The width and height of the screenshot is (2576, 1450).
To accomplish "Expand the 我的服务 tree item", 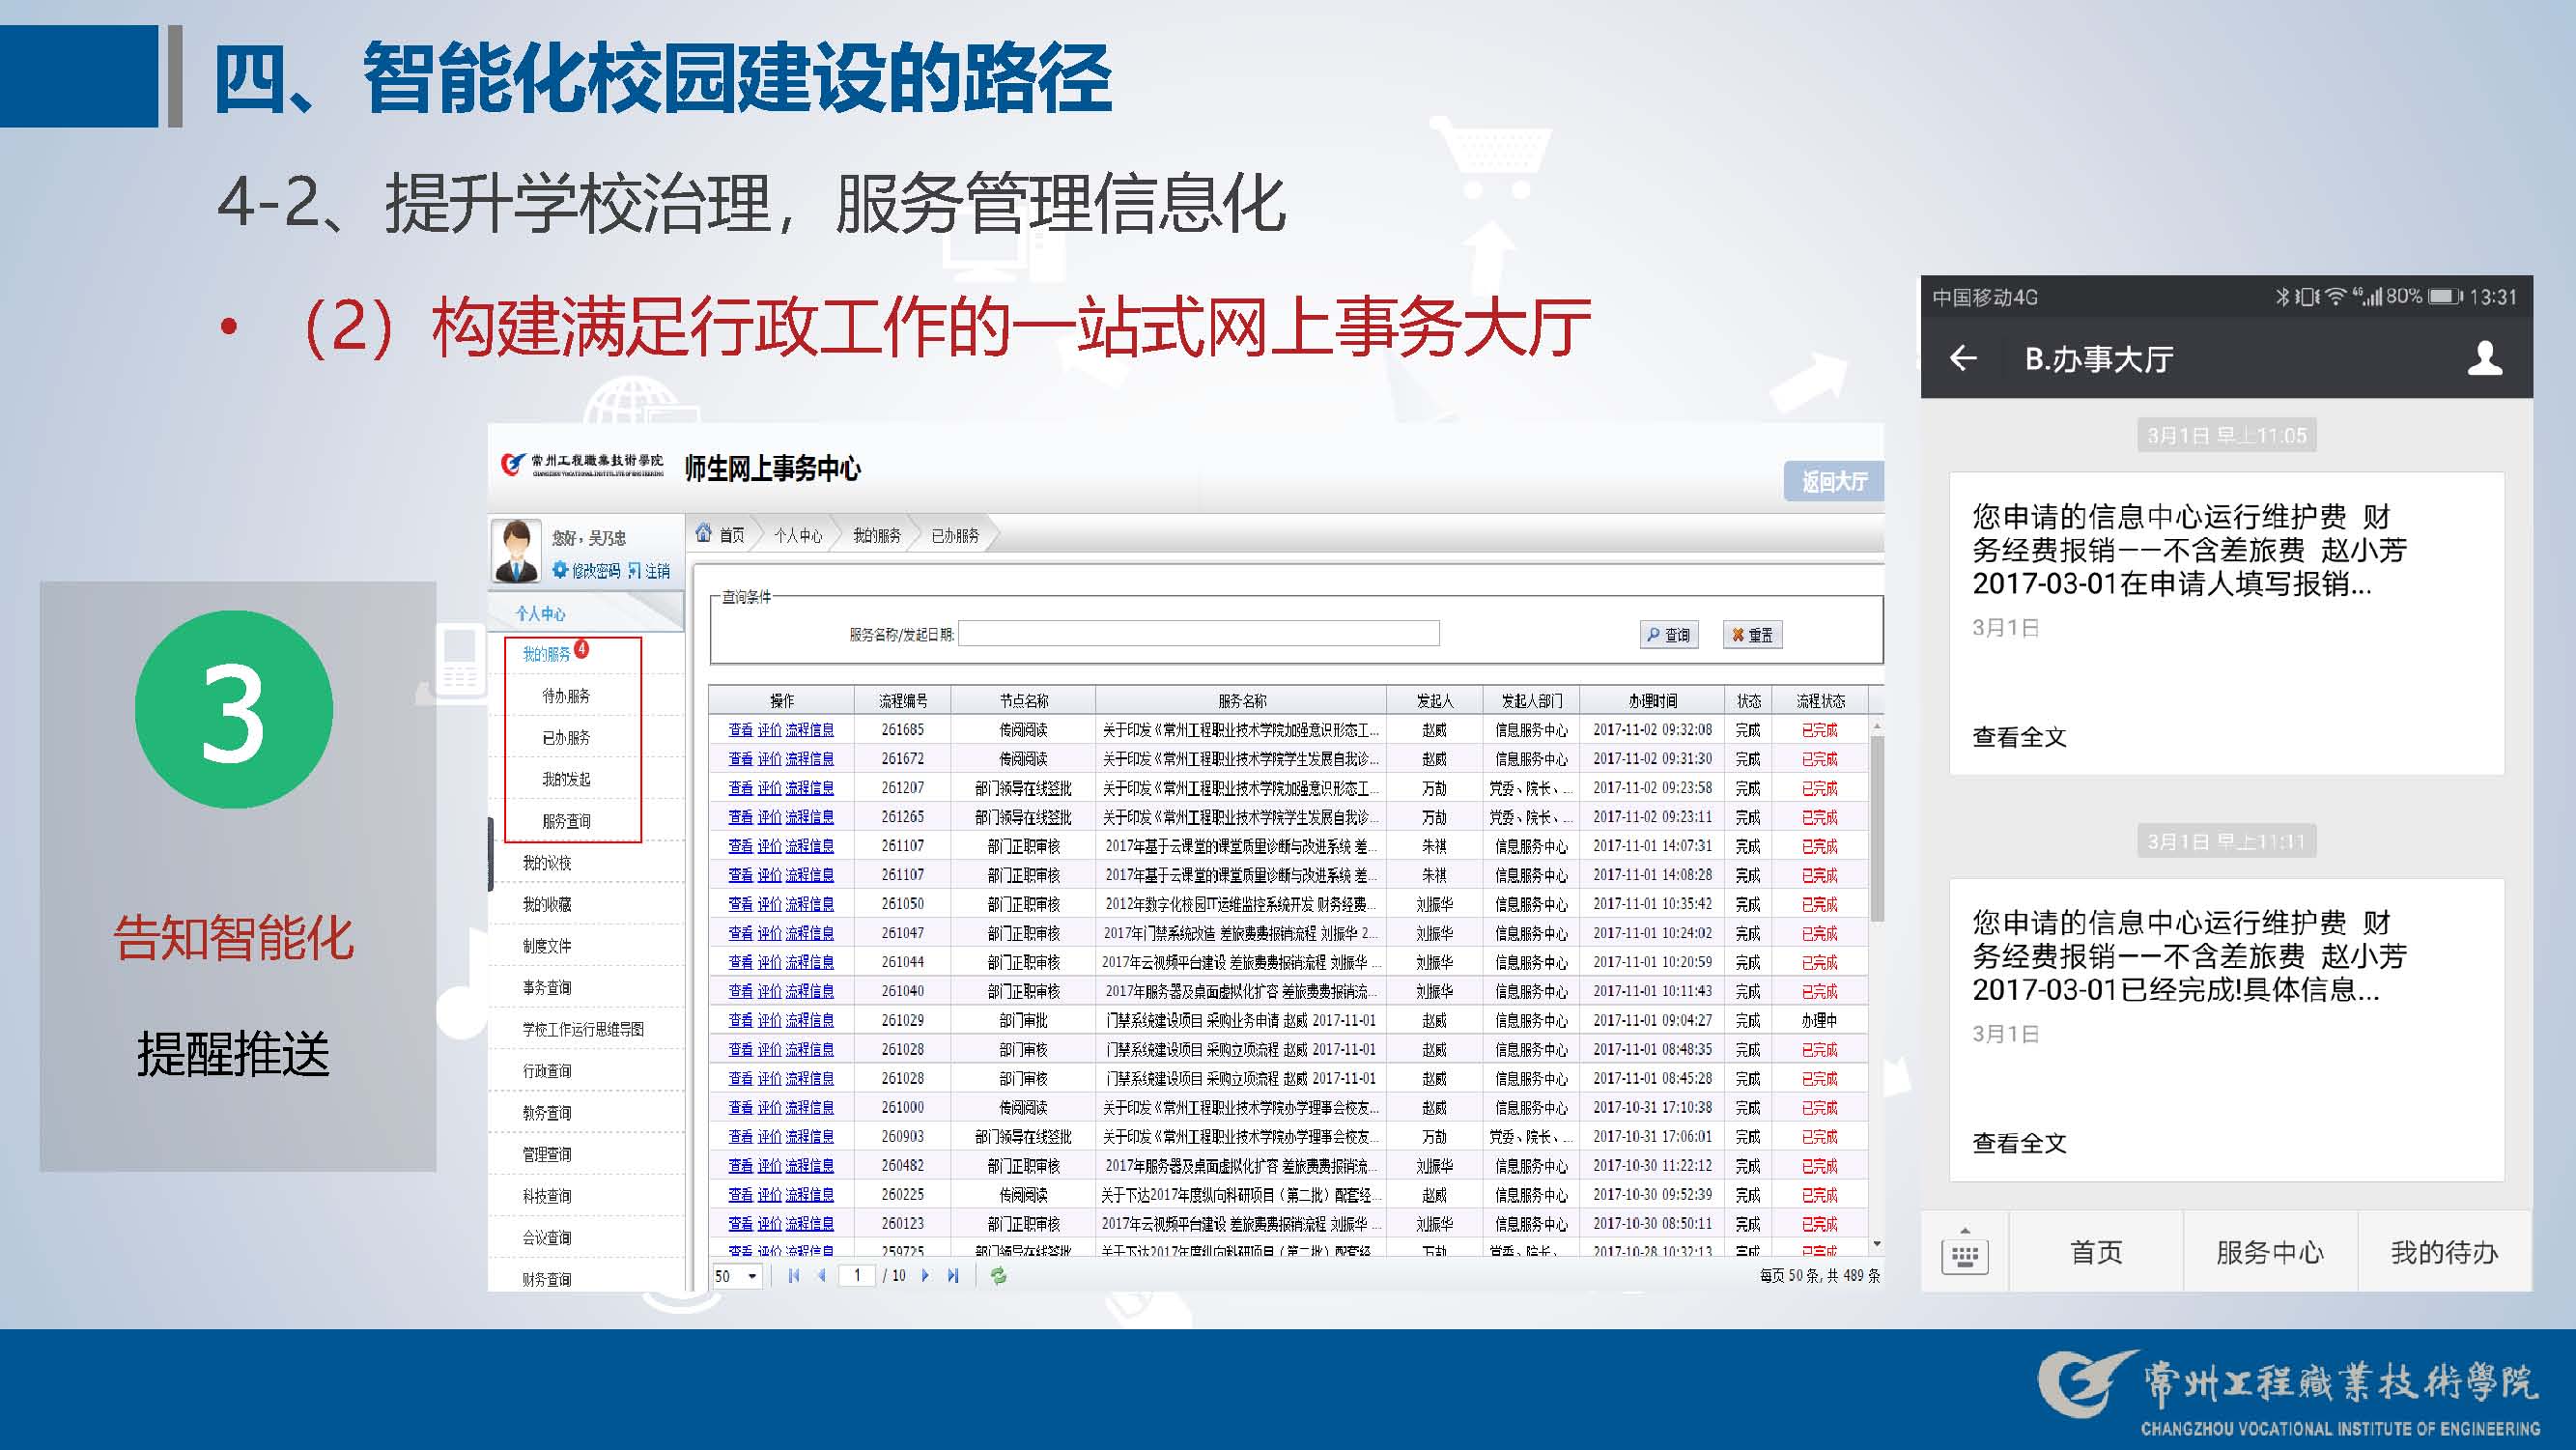I will [x=546, y=654].
